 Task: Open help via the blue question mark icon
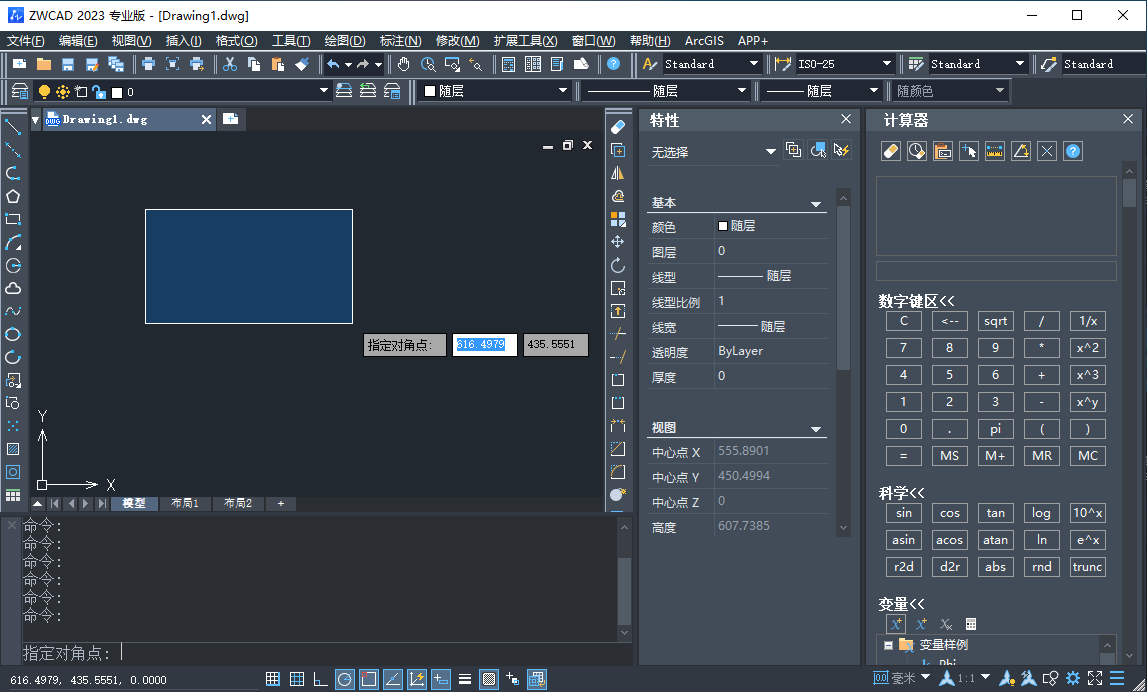(x=614, y=64)
